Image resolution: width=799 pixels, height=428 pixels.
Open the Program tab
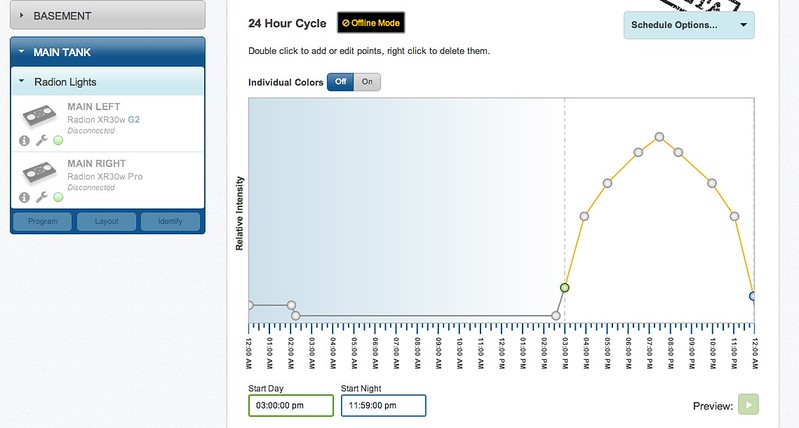pyautogui.click(x=42, y=221)
